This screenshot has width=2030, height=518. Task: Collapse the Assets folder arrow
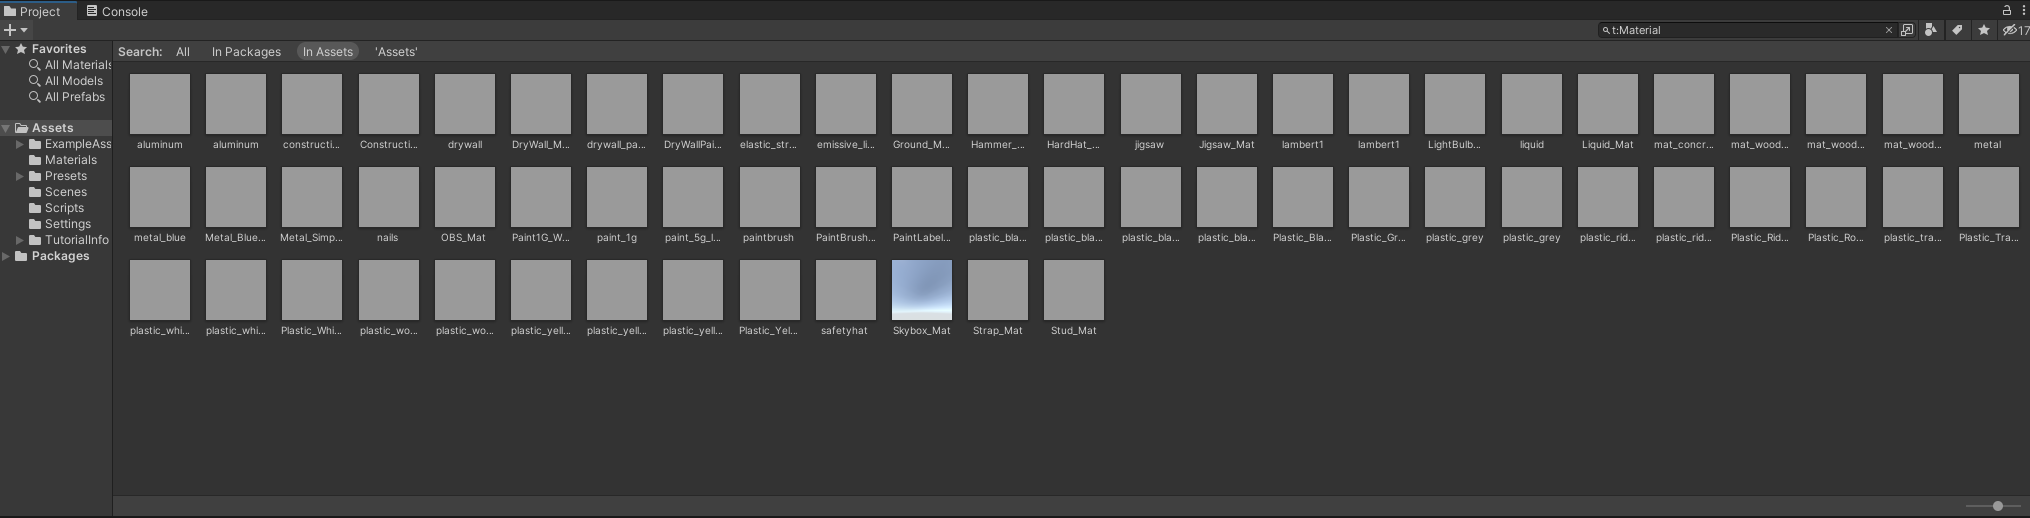coord(6,128)
